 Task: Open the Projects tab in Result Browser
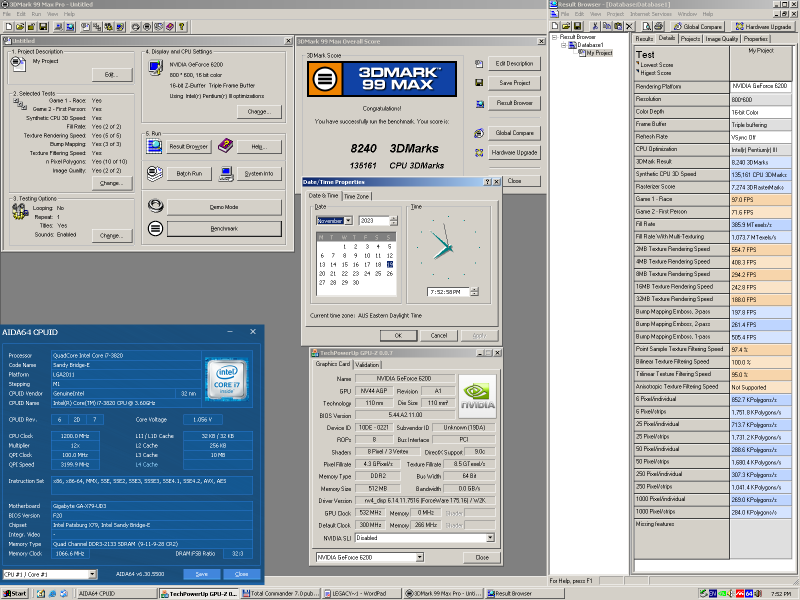coord(690,39)
